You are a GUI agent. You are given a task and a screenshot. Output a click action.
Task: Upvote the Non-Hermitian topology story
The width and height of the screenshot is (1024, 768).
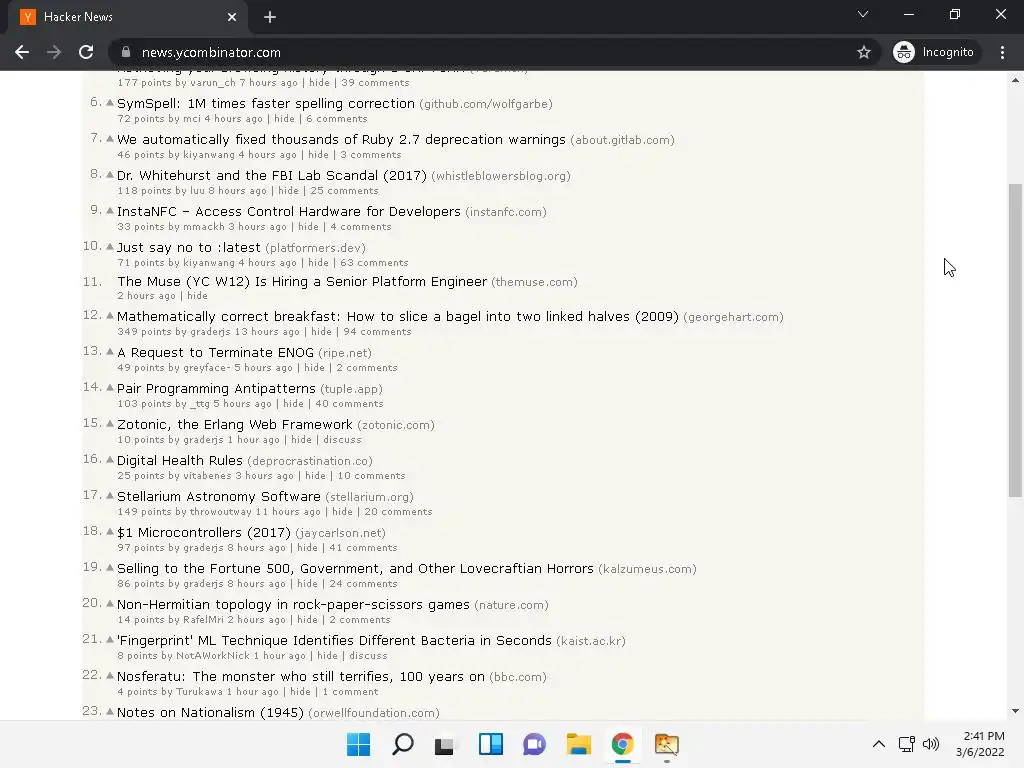tap(110, 603)
